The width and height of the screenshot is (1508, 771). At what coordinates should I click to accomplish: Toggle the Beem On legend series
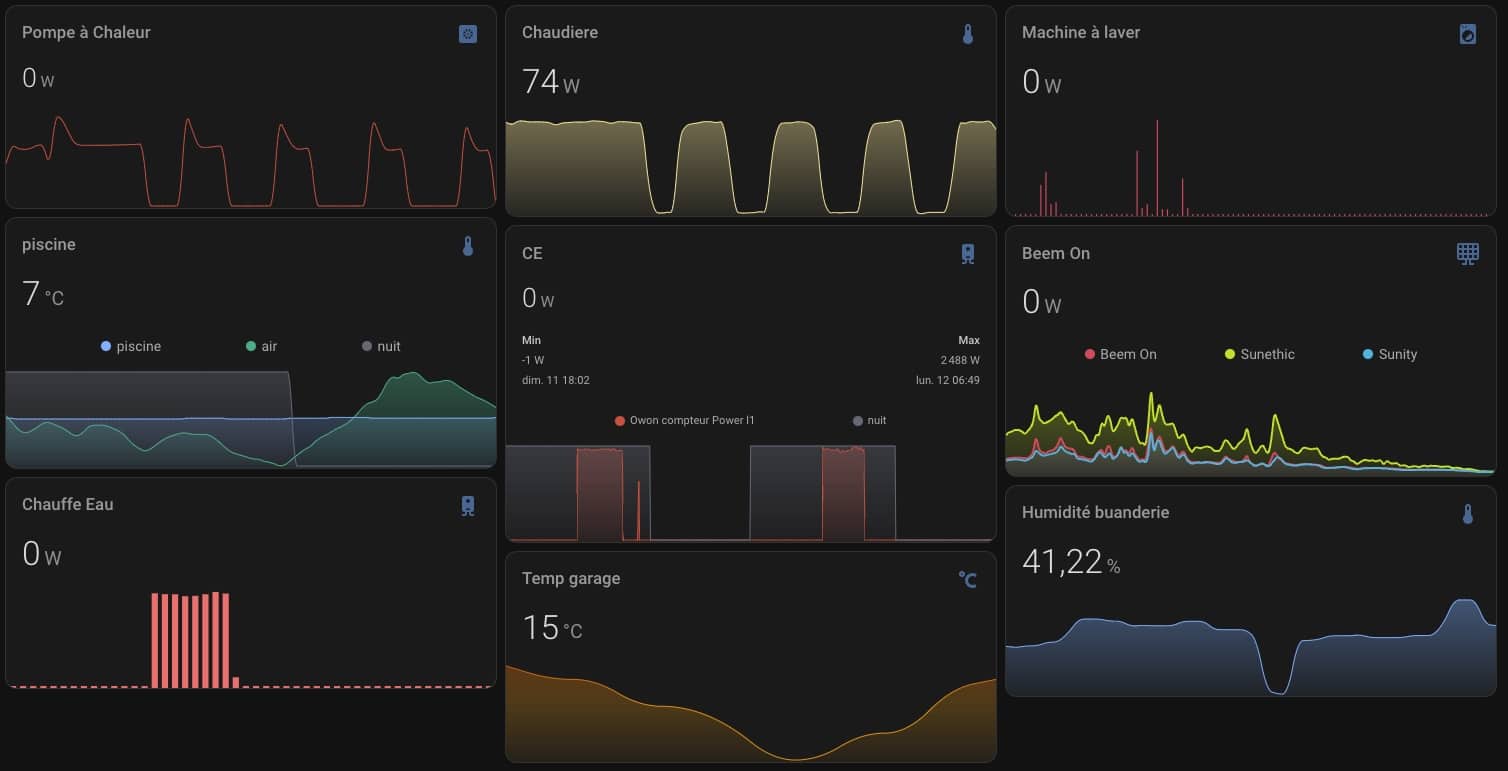pyautogui.click(x=1121, y=354)
